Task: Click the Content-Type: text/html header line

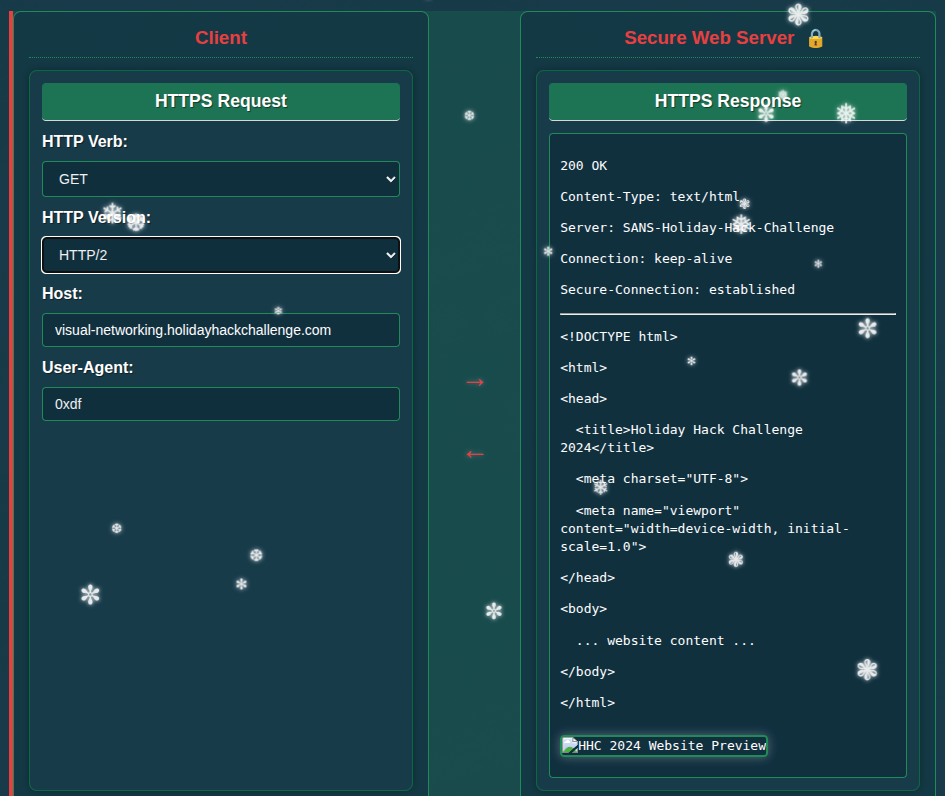Action: pos(650,197)
